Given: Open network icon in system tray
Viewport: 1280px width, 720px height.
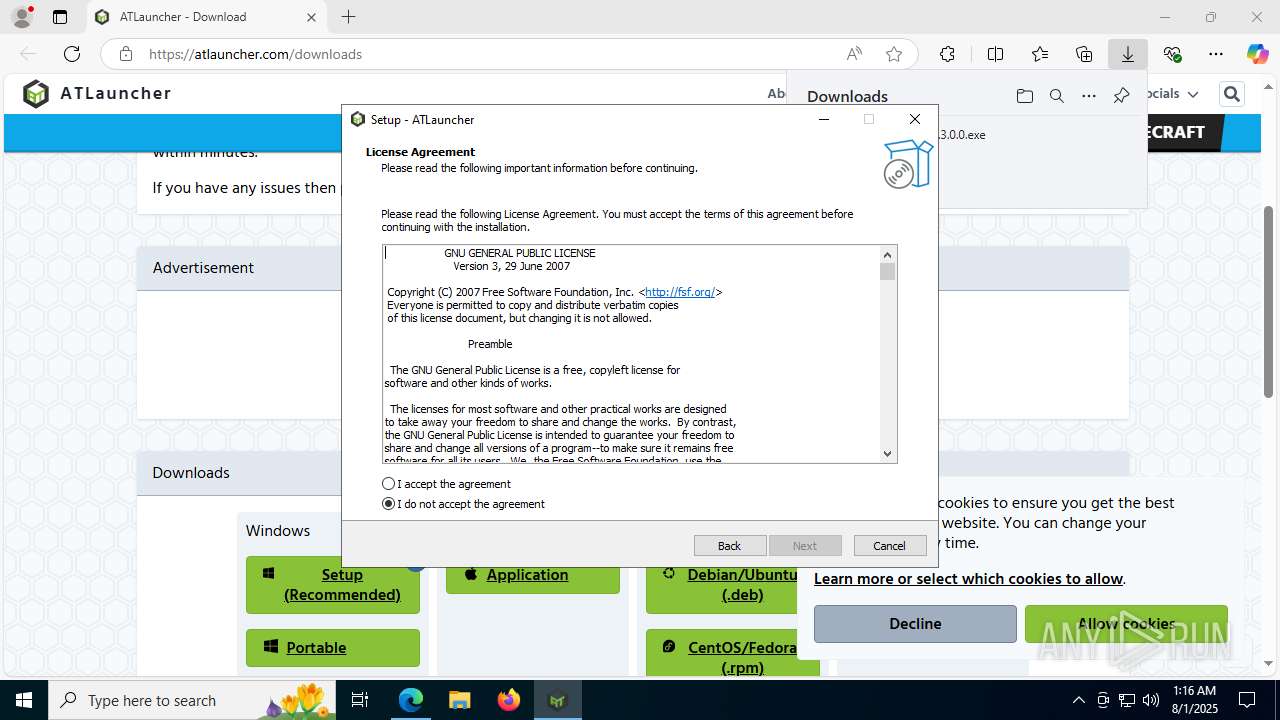Looking at the screenshot, I should [x=1127, y=700].
